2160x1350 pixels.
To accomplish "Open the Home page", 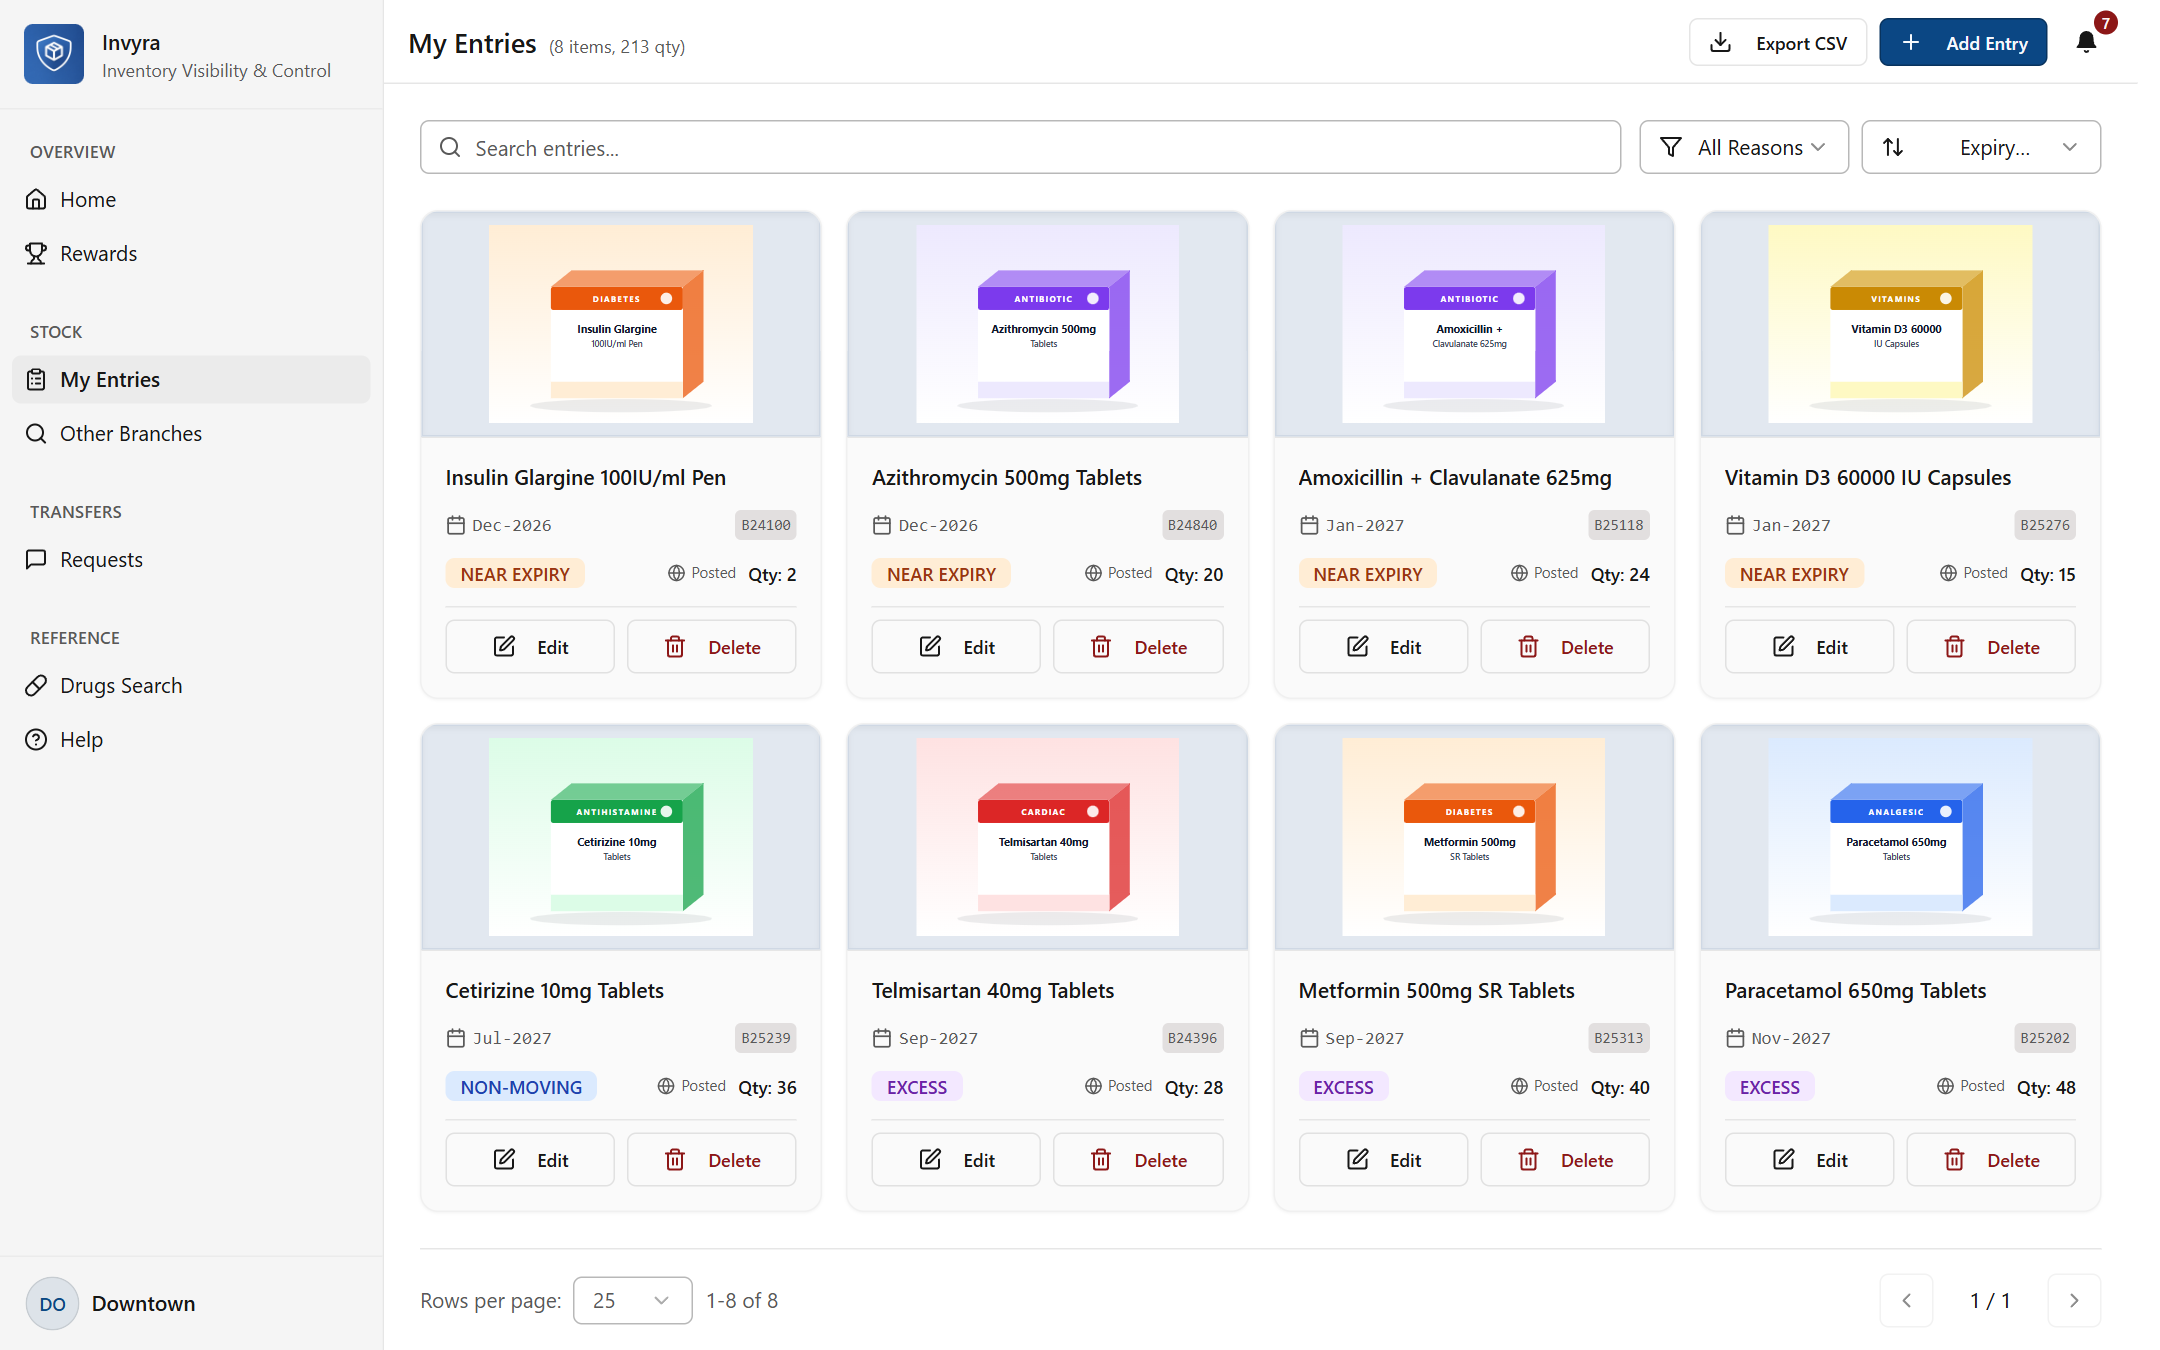I will click(191, 200).
